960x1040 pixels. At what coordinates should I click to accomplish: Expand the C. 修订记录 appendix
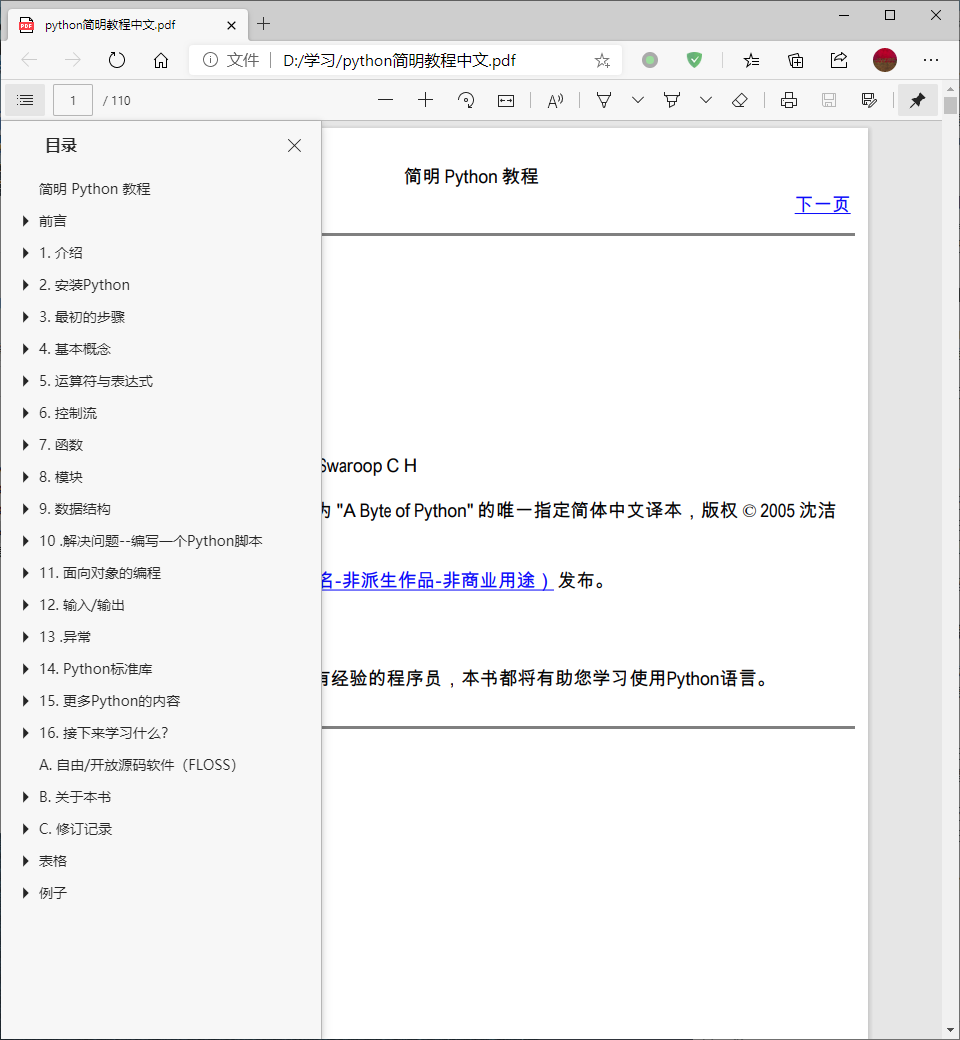click(x=25, y=829)
